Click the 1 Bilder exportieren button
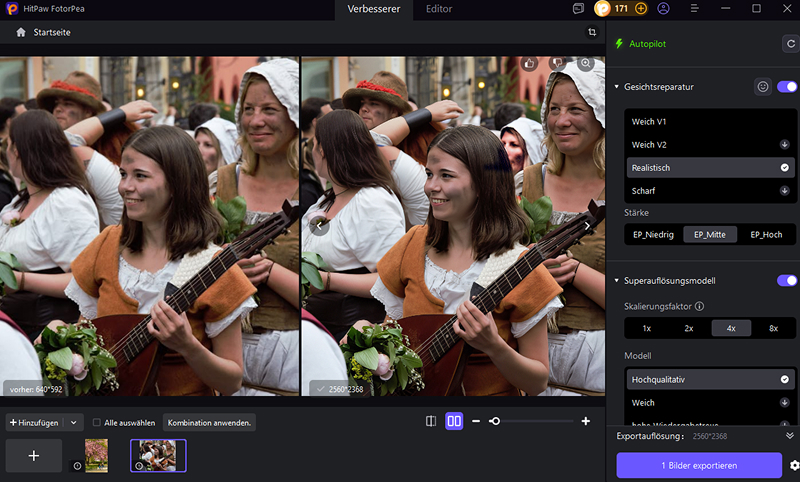The width and height of the screenshot is (800, 482). tap(699, 465)
